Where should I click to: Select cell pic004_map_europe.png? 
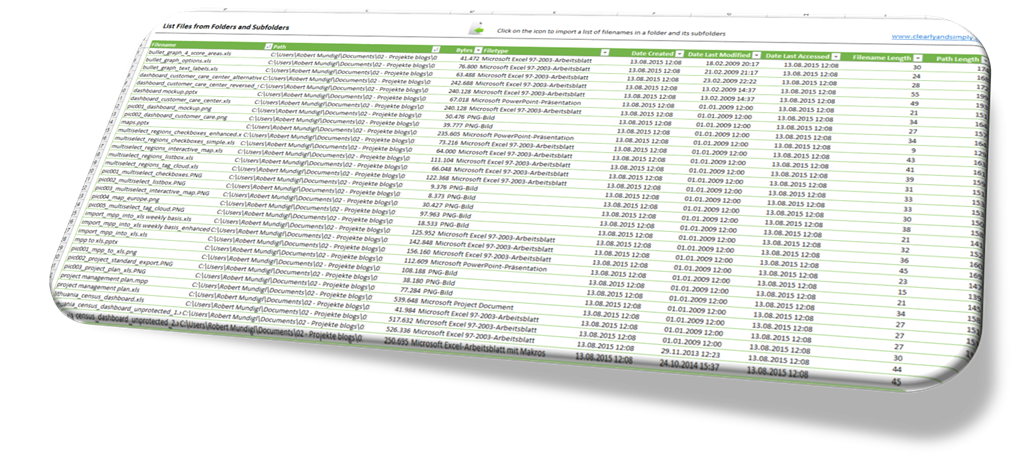127,198
